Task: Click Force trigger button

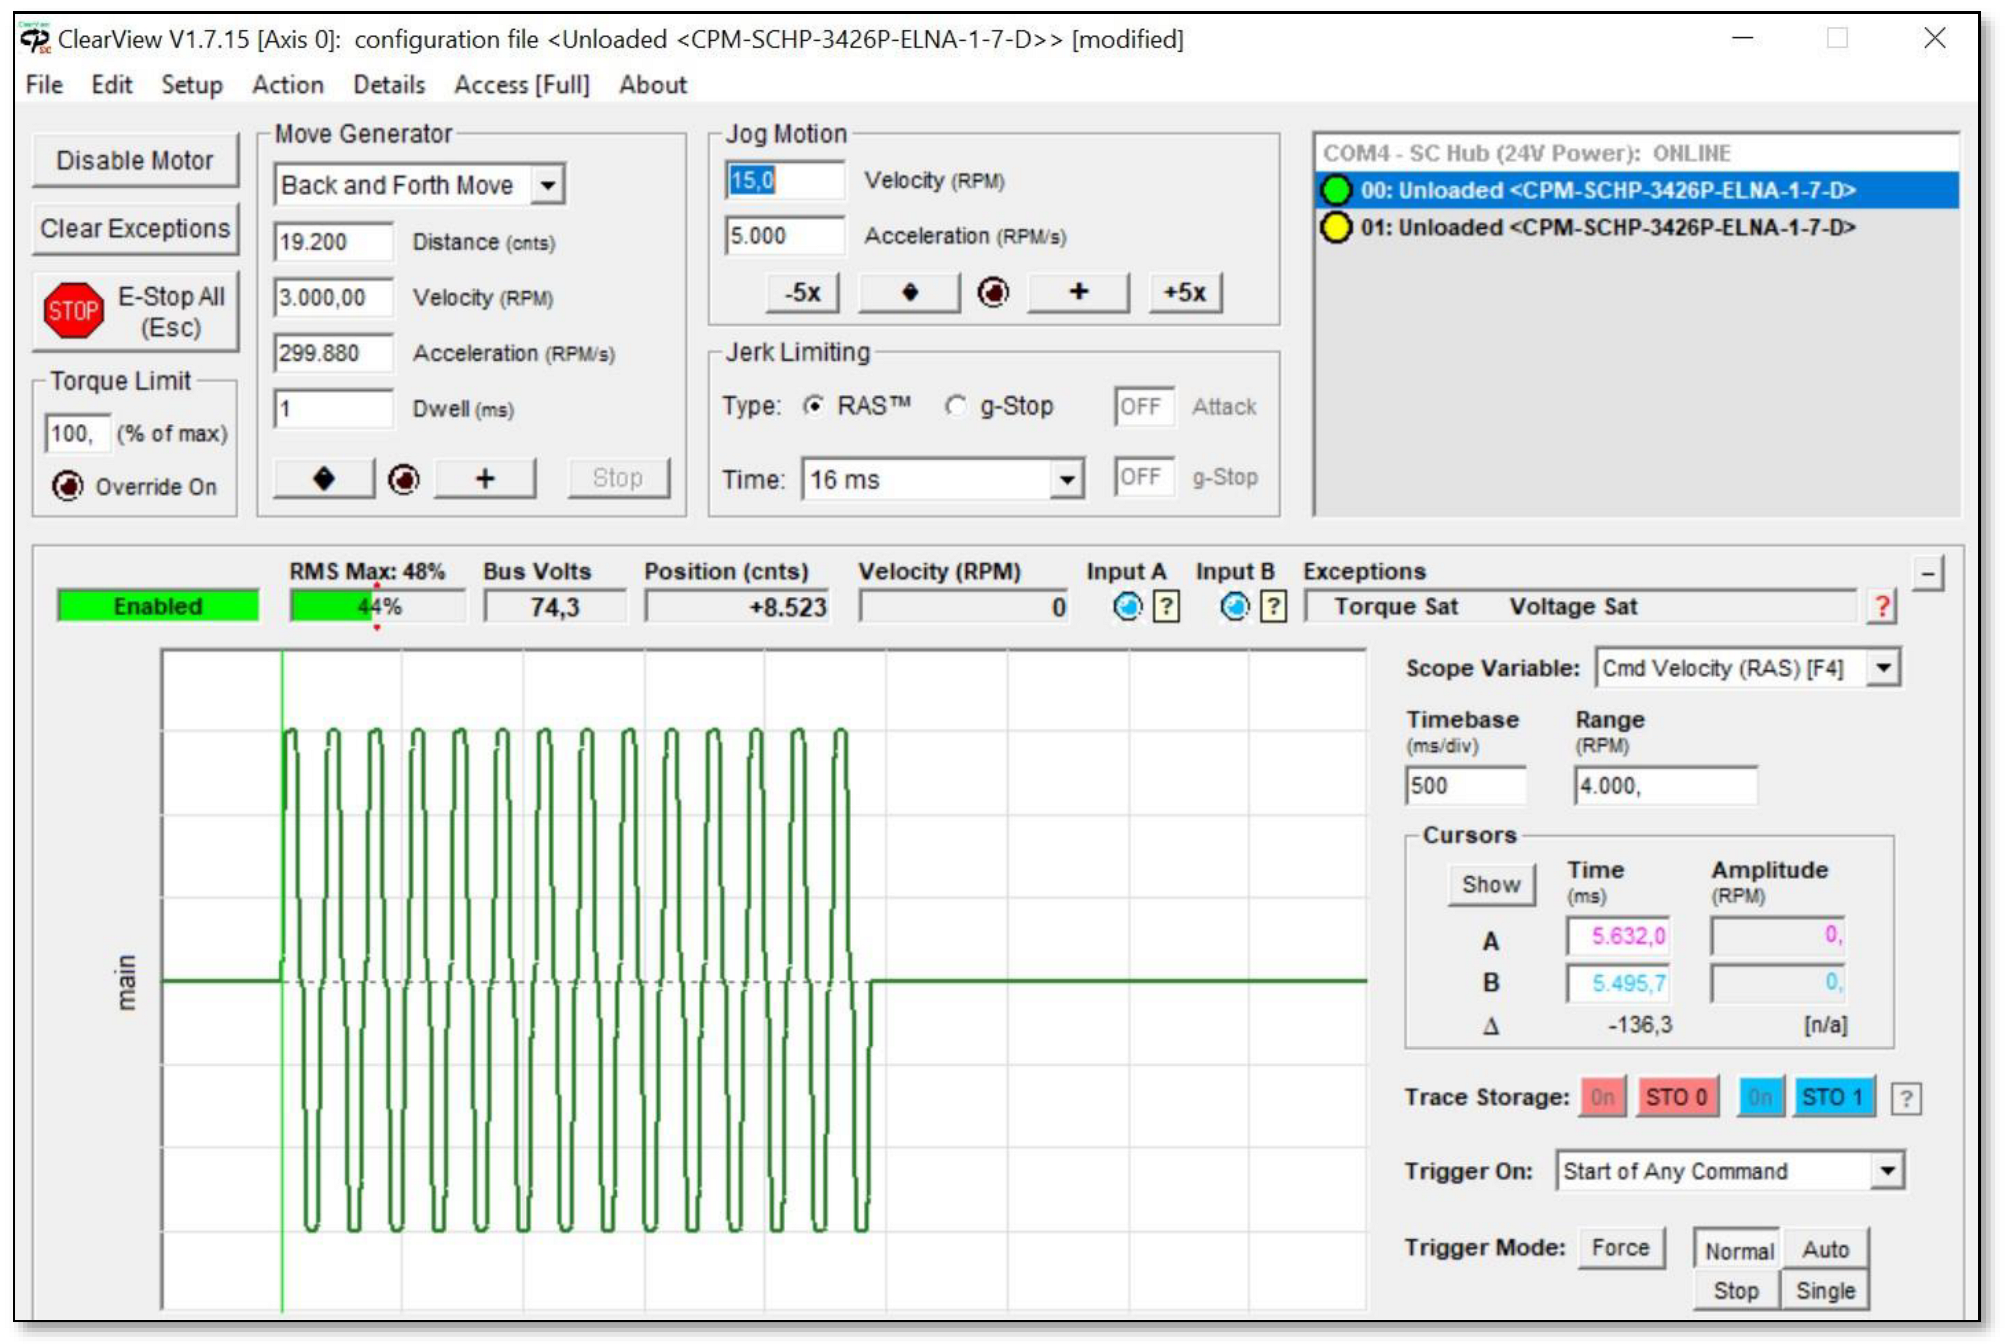Action: click(1621, 1248)
